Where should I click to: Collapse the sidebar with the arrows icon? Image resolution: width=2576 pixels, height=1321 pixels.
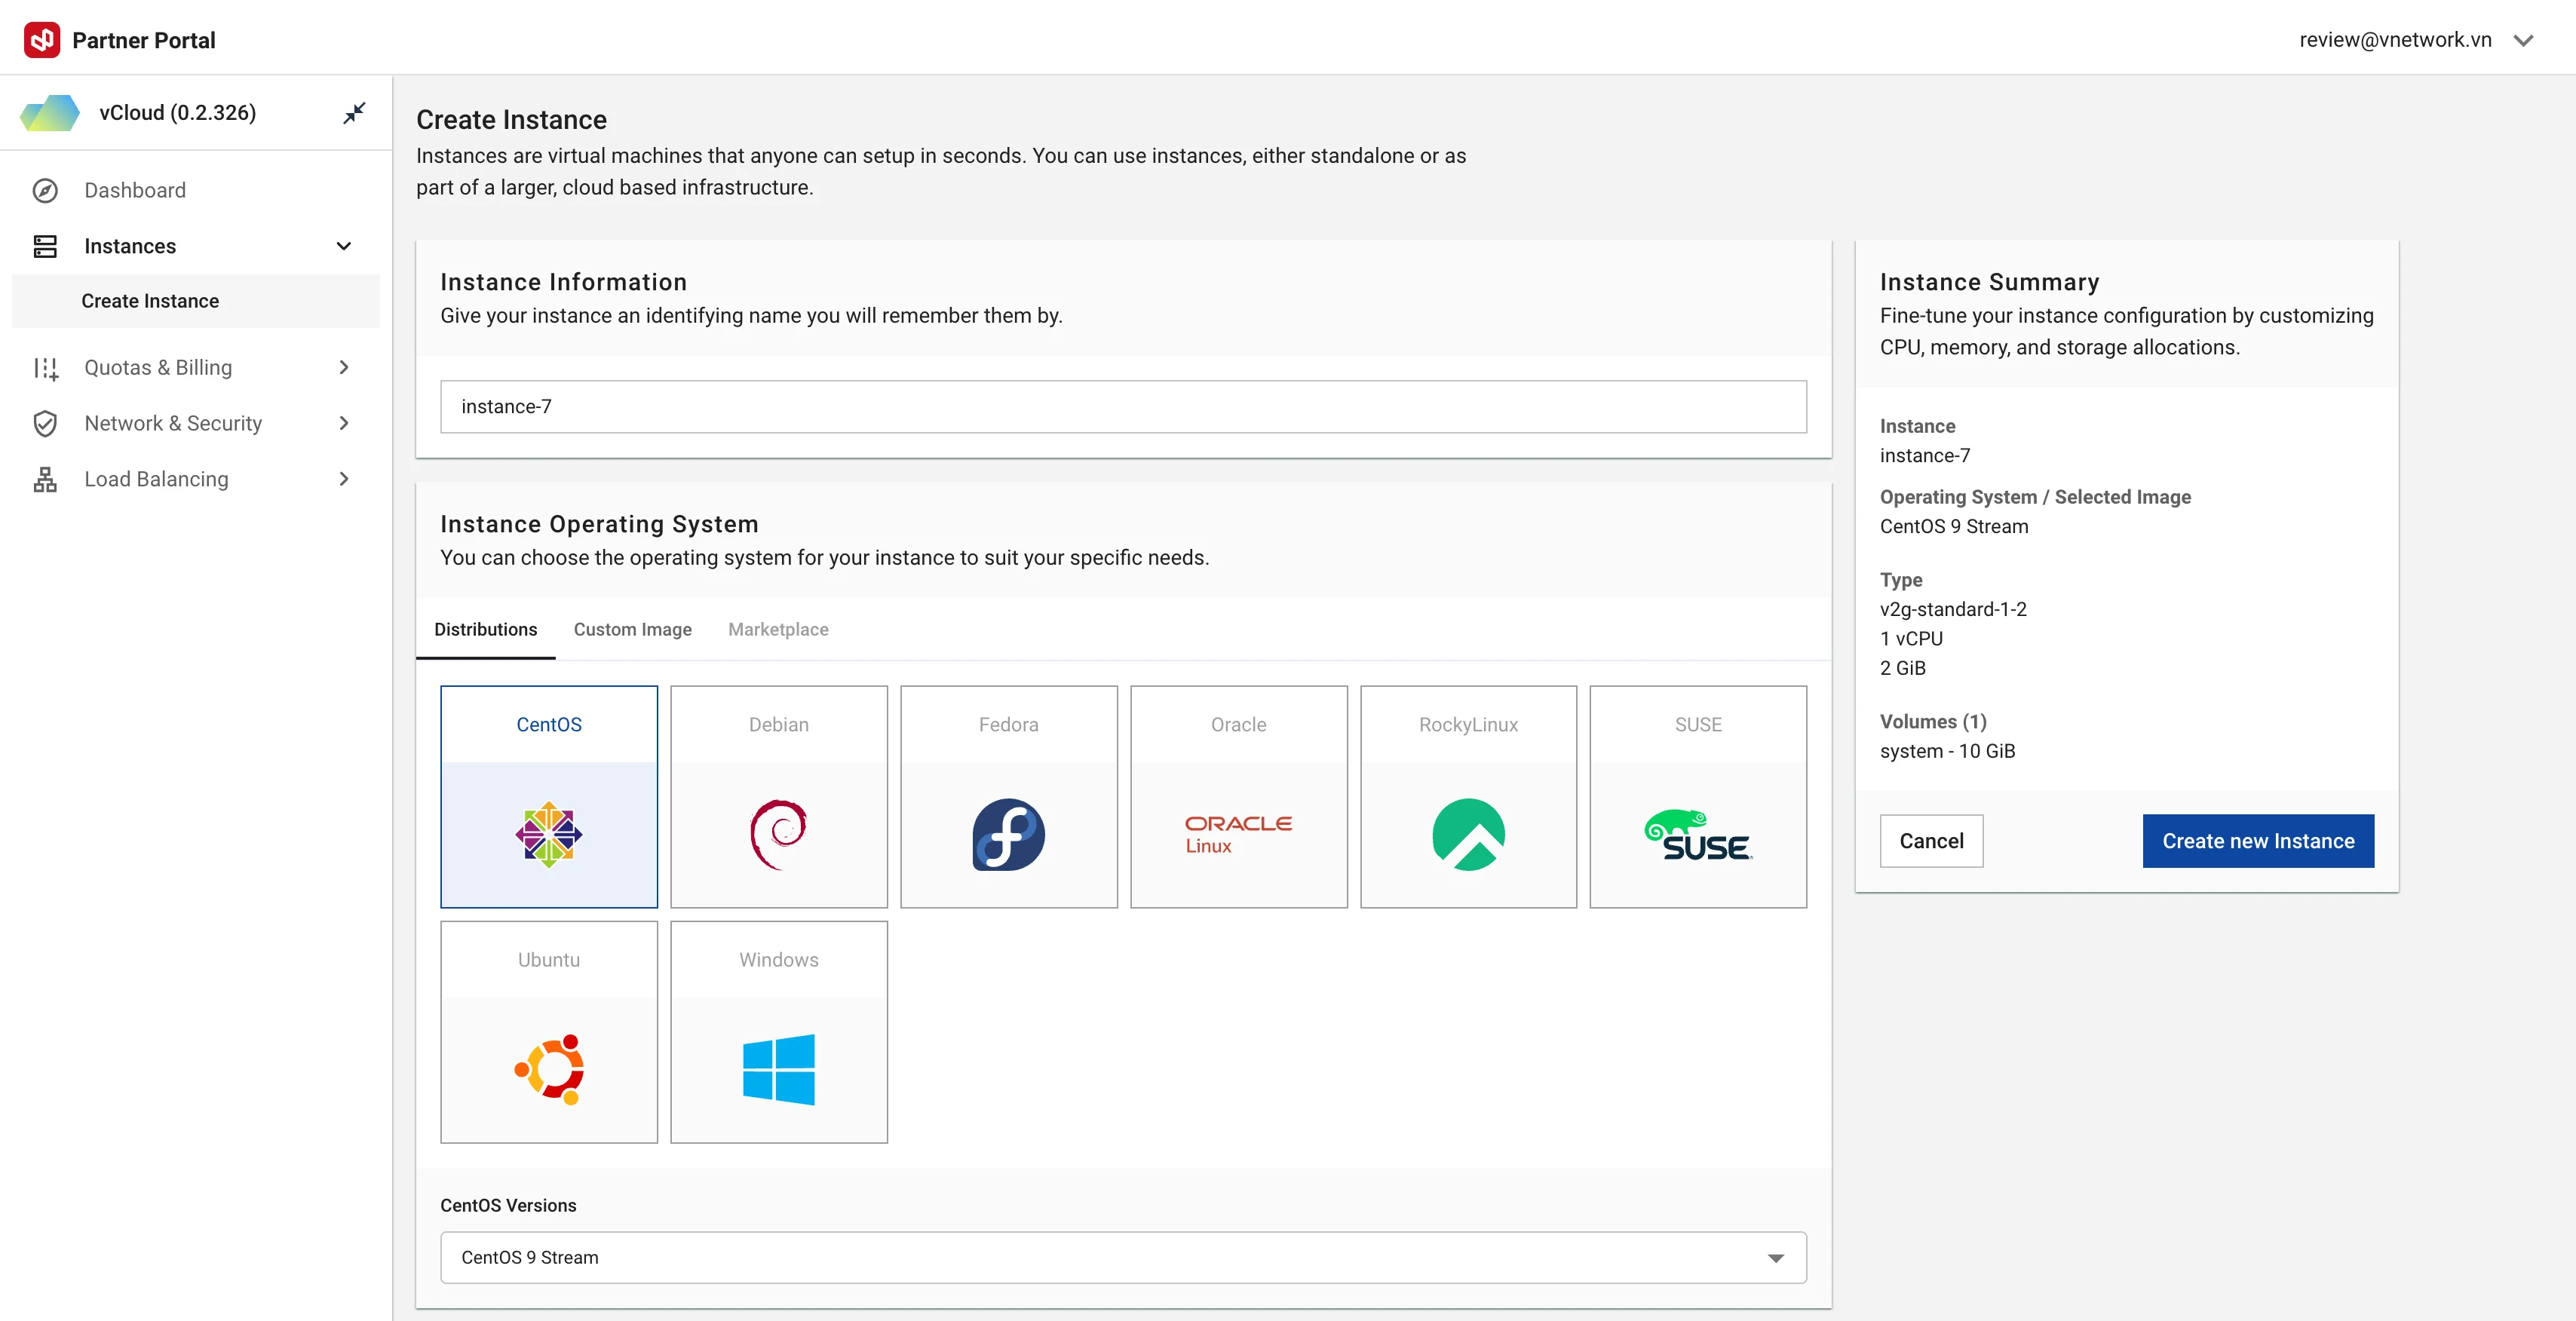(354, 113)
